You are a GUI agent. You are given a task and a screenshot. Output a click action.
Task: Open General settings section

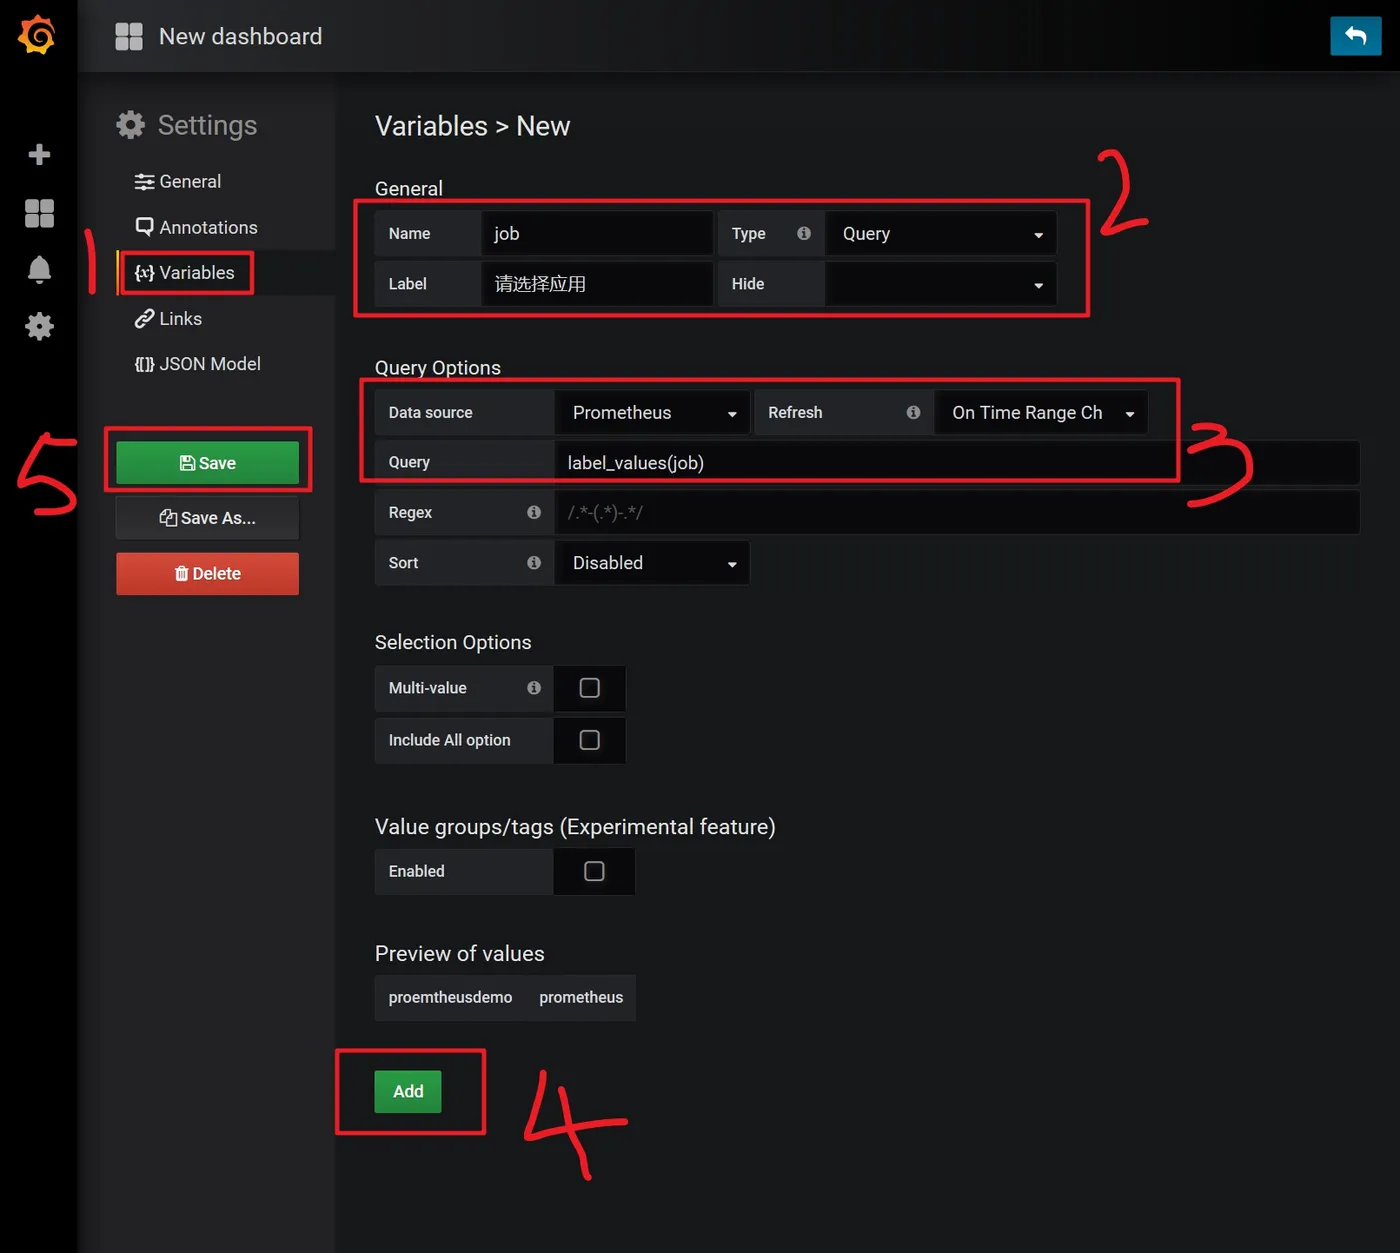click(x=178, y=181)
